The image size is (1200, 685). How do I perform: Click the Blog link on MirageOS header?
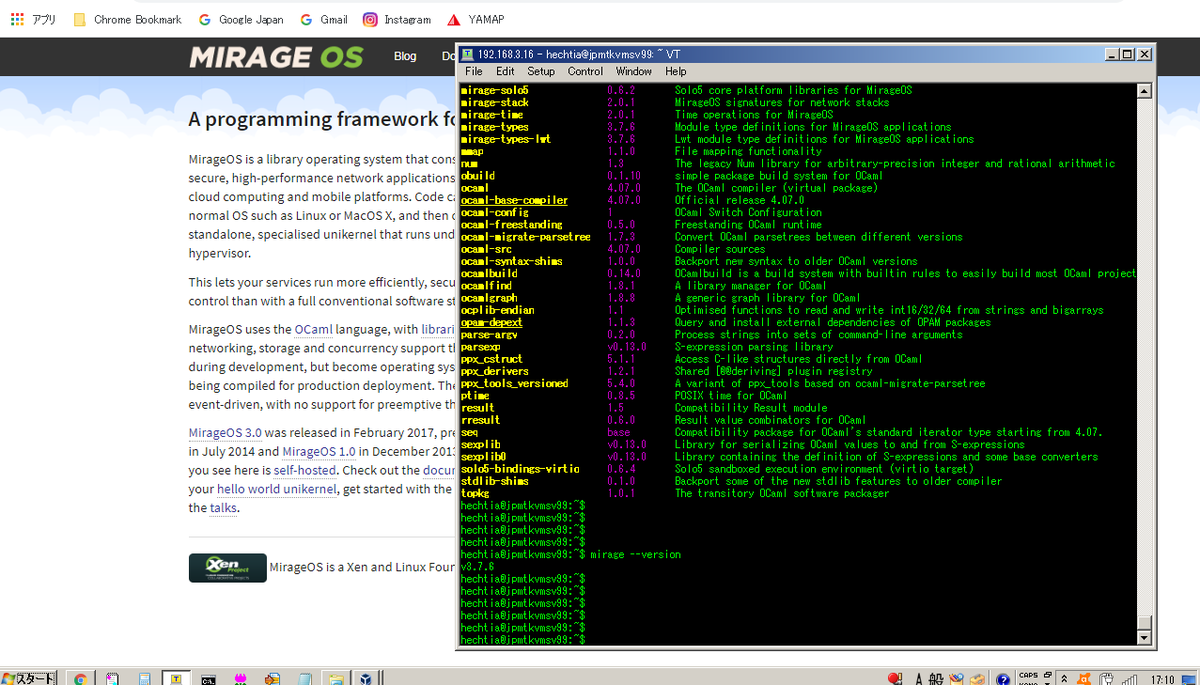405,56
